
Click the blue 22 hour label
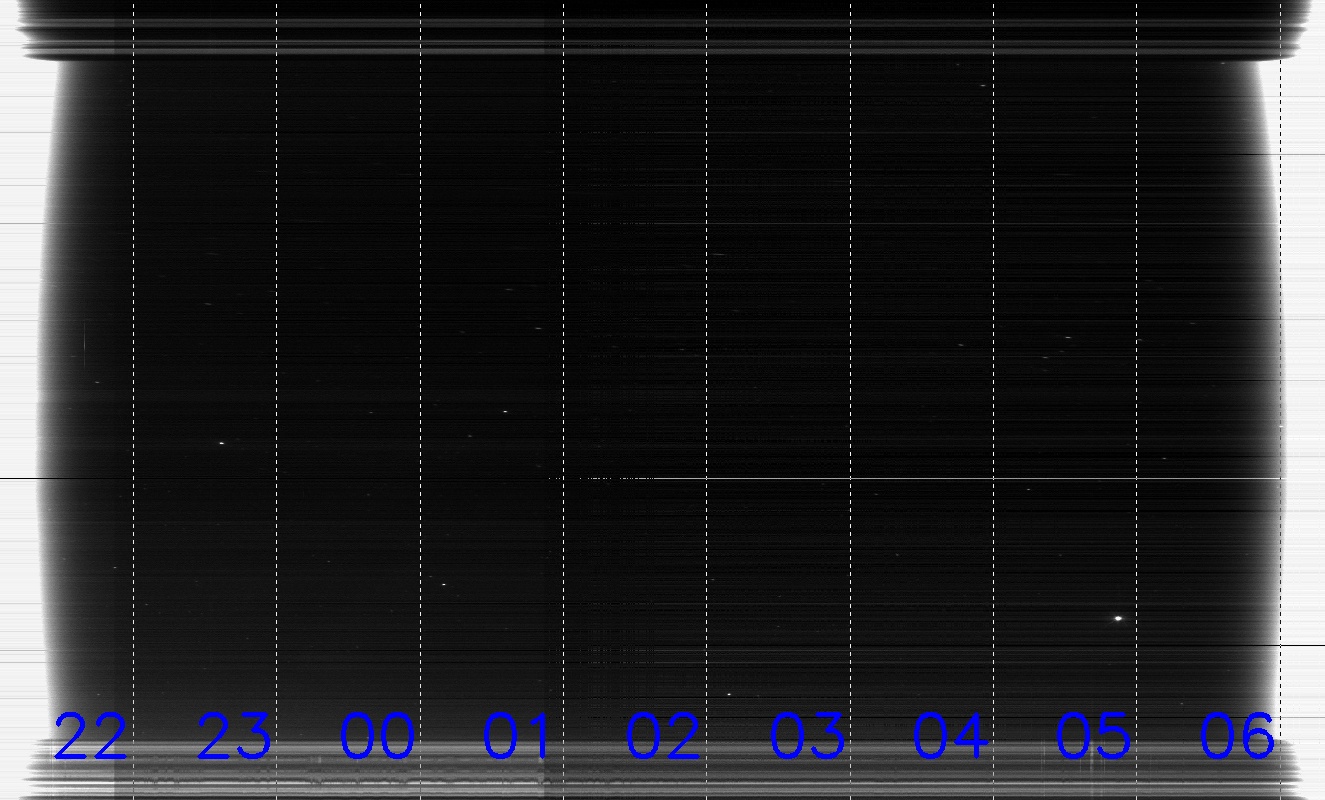91,737
